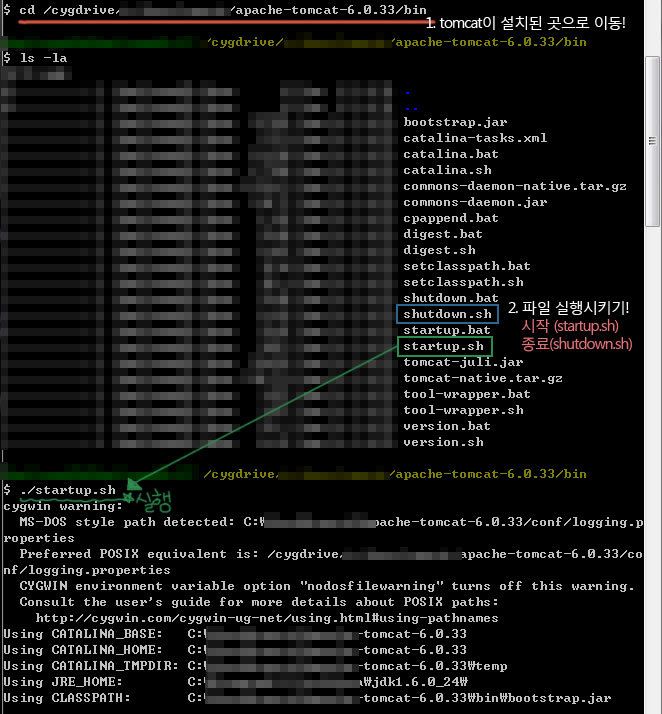
Task: Click the 'Using CLASSPATH:' line
Action: coord(307,698)
